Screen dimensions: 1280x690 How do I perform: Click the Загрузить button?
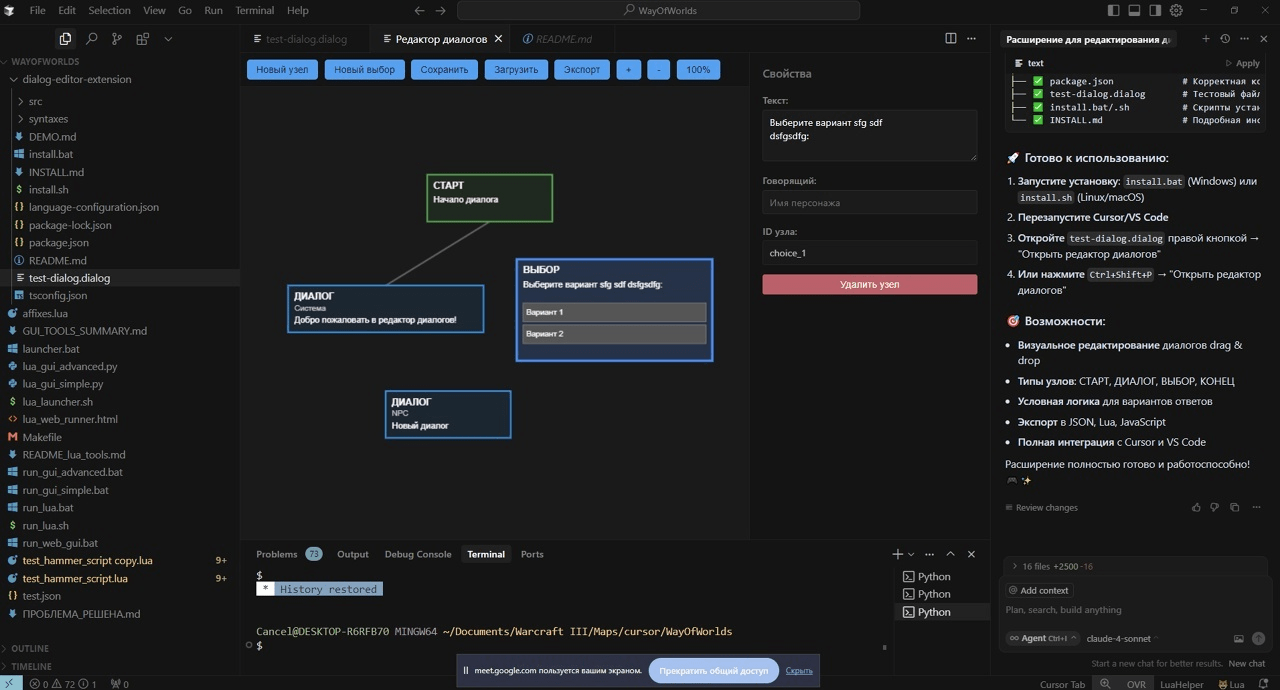click(x=516, y=70)
